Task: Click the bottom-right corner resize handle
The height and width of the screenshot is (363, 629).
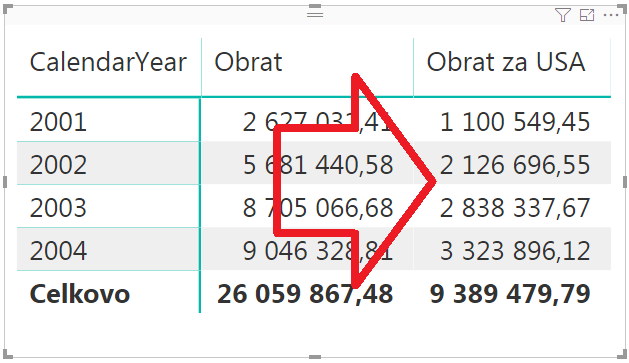Action: pyautogui.click(x=622, y=354)
